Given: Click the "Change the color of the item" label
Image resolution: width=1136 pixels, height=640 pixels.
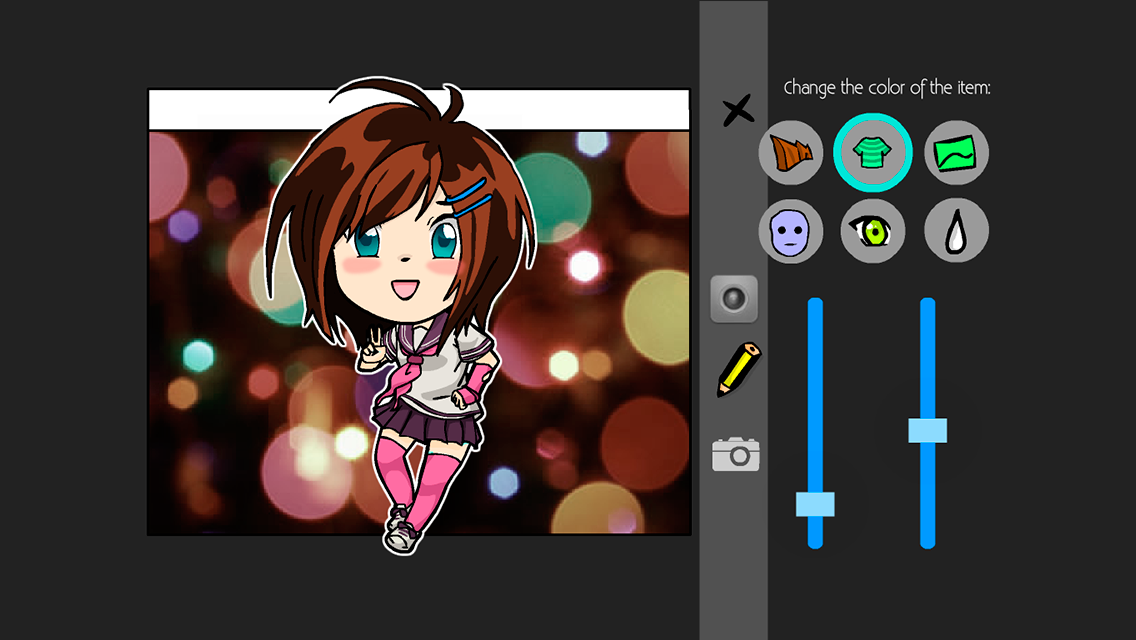Looking at the screenshot, I should tap(887, 88).
